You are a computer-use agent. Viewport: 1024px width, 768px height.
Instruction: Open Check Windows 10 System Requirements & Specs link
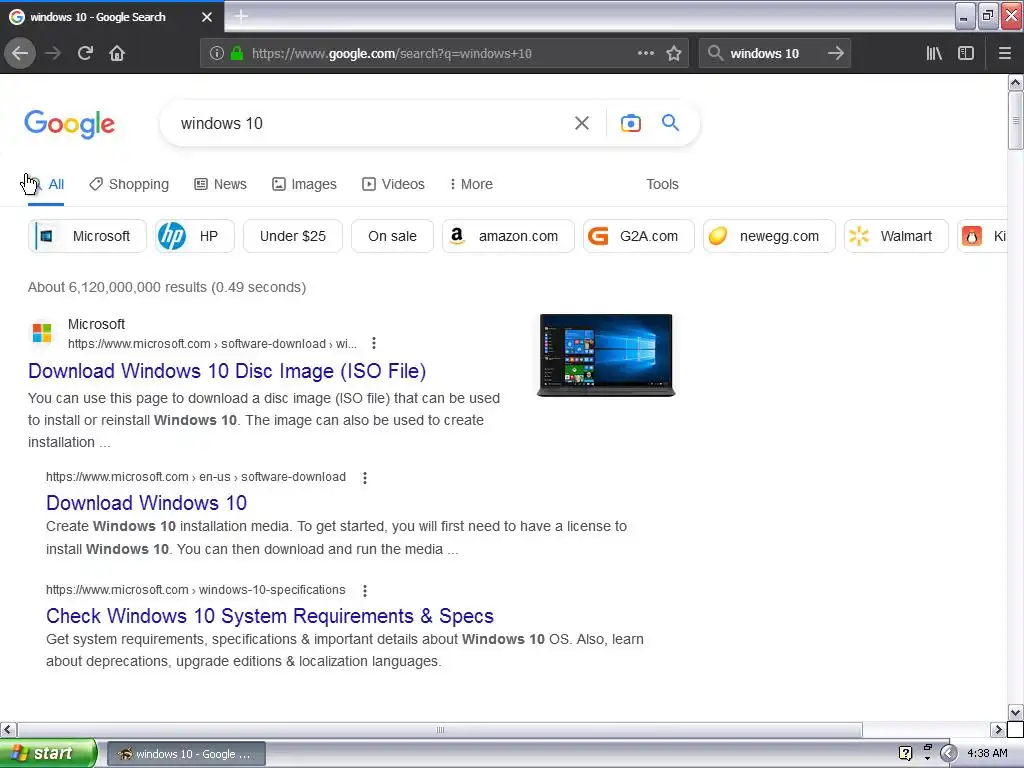click(270, 616)
